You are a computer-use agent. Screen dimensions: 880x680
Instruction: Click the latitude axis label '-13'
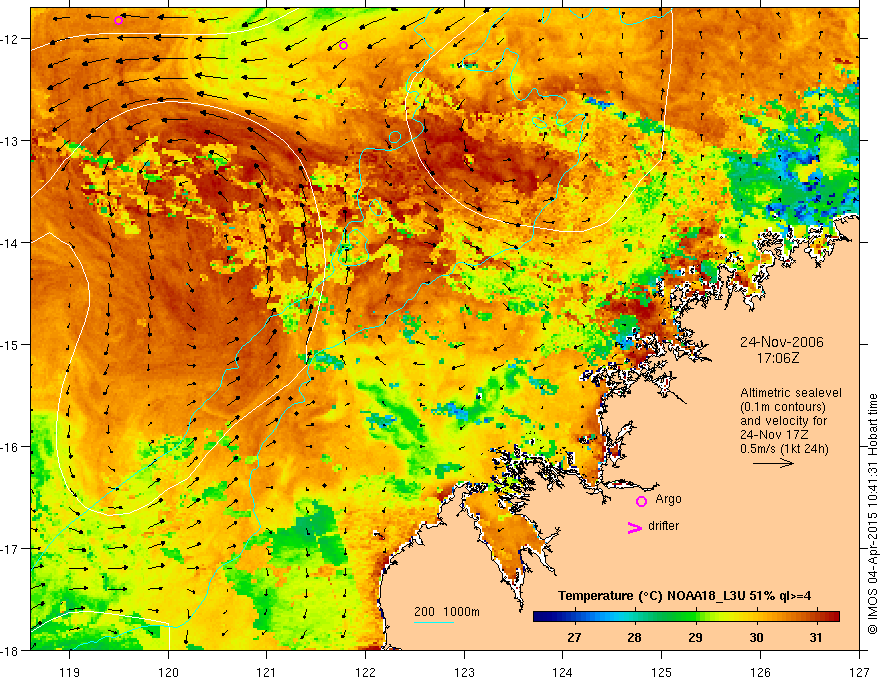point(10,141)
